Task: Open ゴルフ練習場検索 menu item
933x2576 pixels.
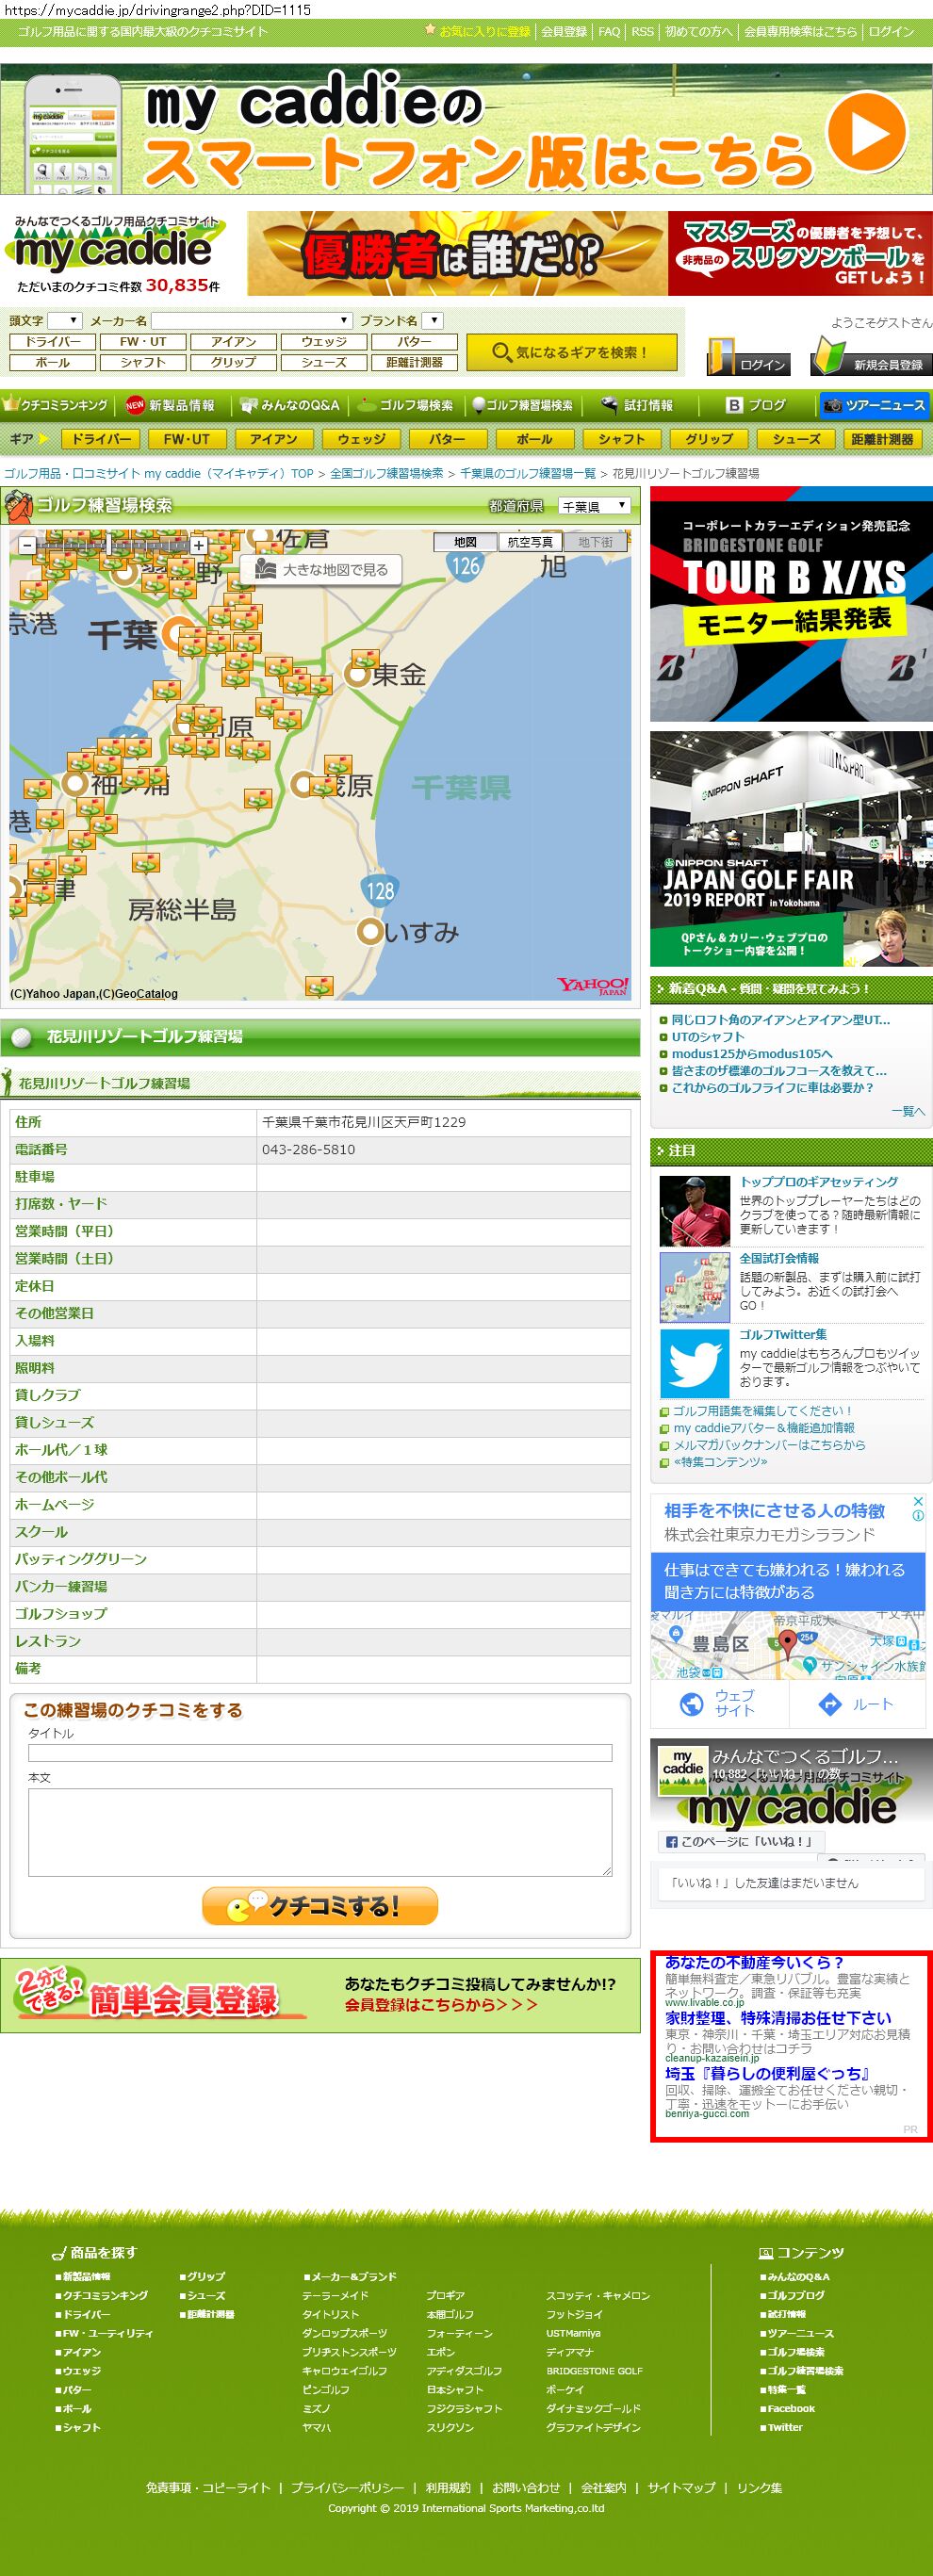Action: click(x=523, y=405)
